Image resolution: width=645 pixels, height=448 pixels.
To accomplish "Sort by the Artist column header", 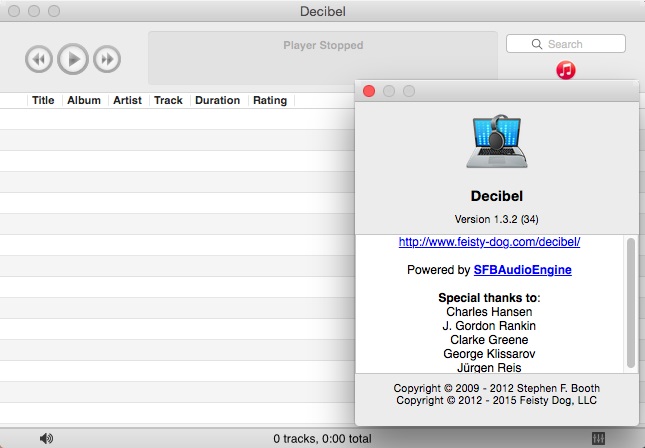I will (x=127, y=100).
